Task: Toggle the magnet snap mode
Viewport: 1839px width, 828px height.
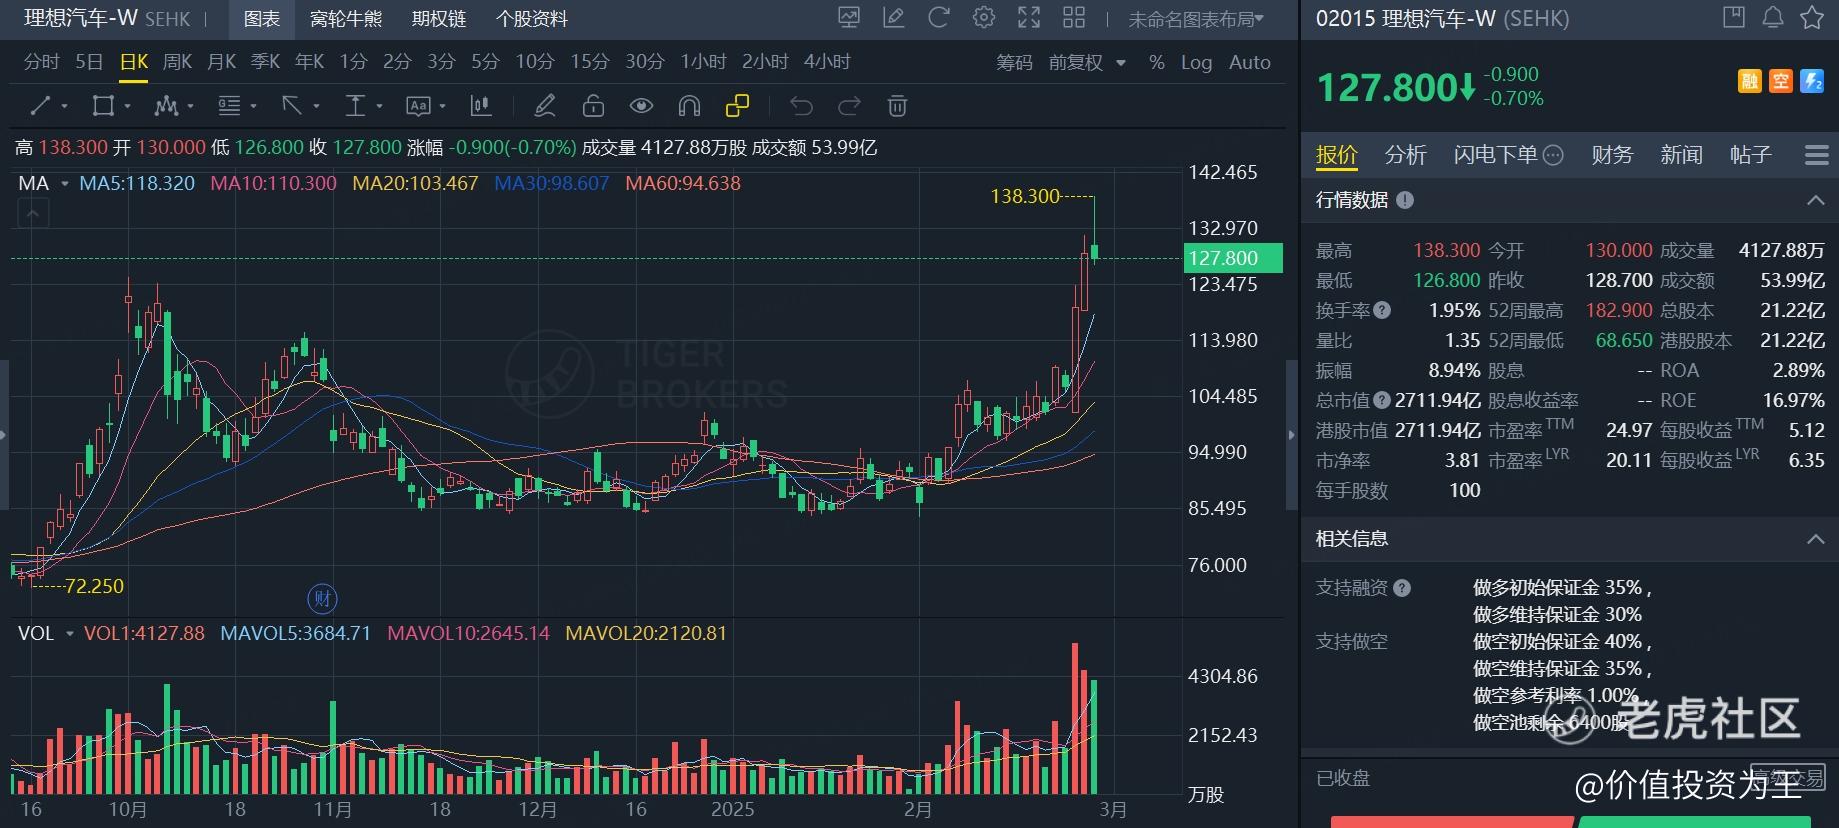Action: coord(689,105)
